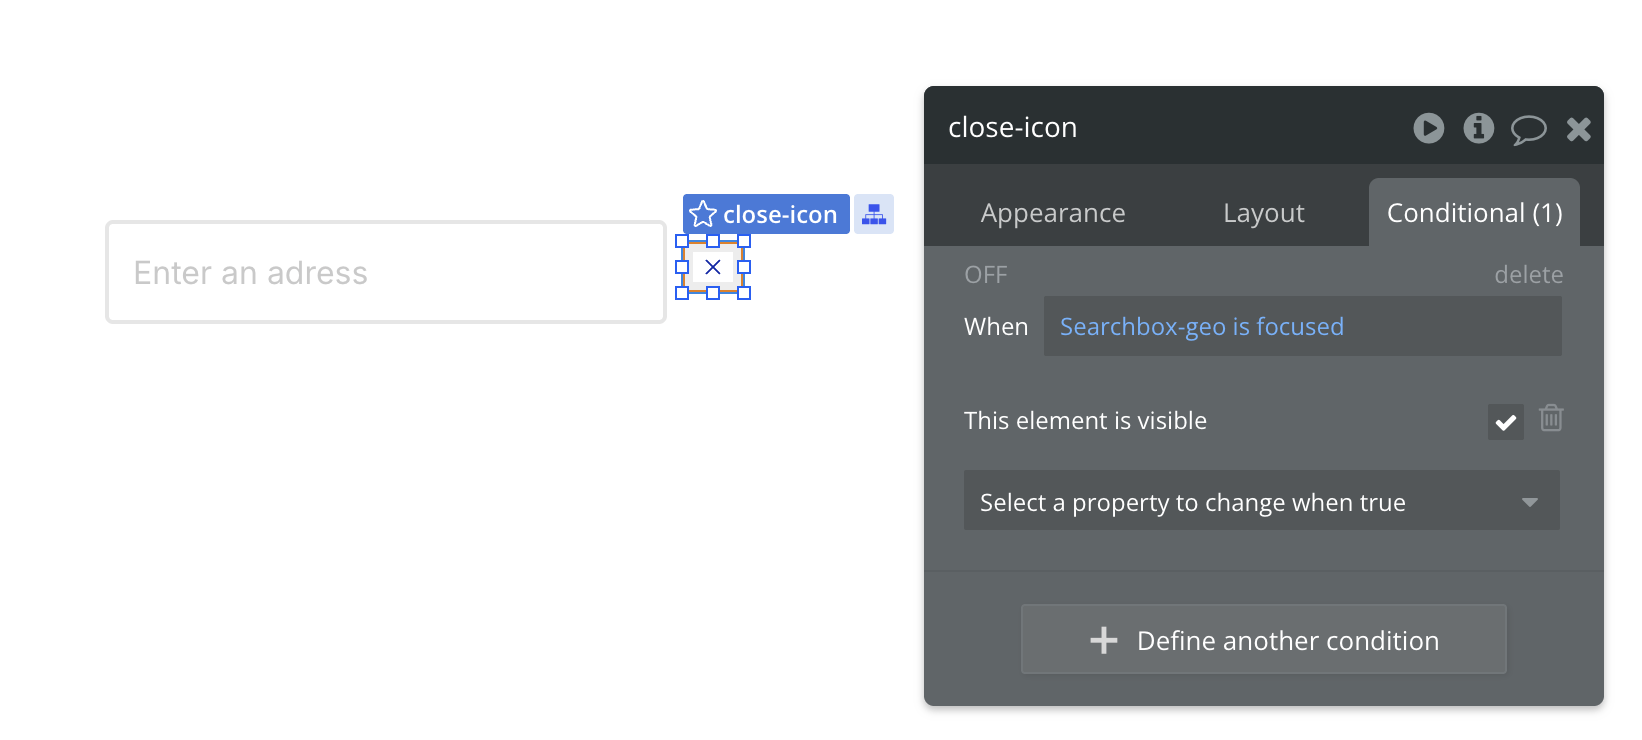Close the close-icon property panel
Viewport: 1642px width, 740px height.
click(1578, 129)
